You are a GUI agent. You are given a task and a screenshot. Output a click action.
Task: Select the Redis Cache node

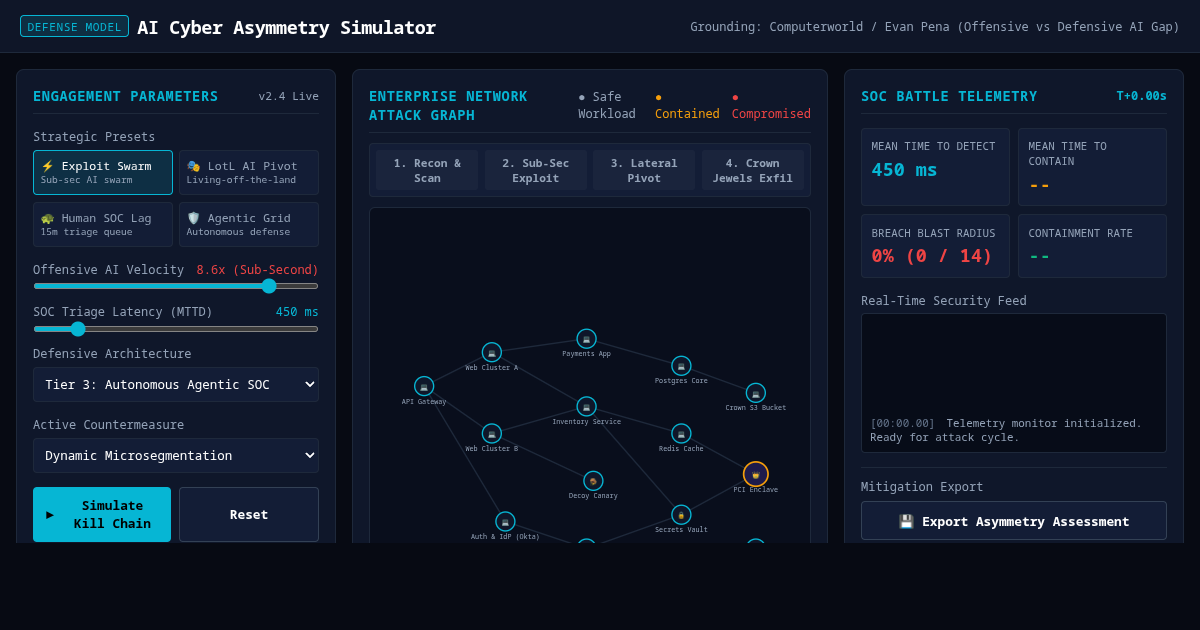(681, 434)
